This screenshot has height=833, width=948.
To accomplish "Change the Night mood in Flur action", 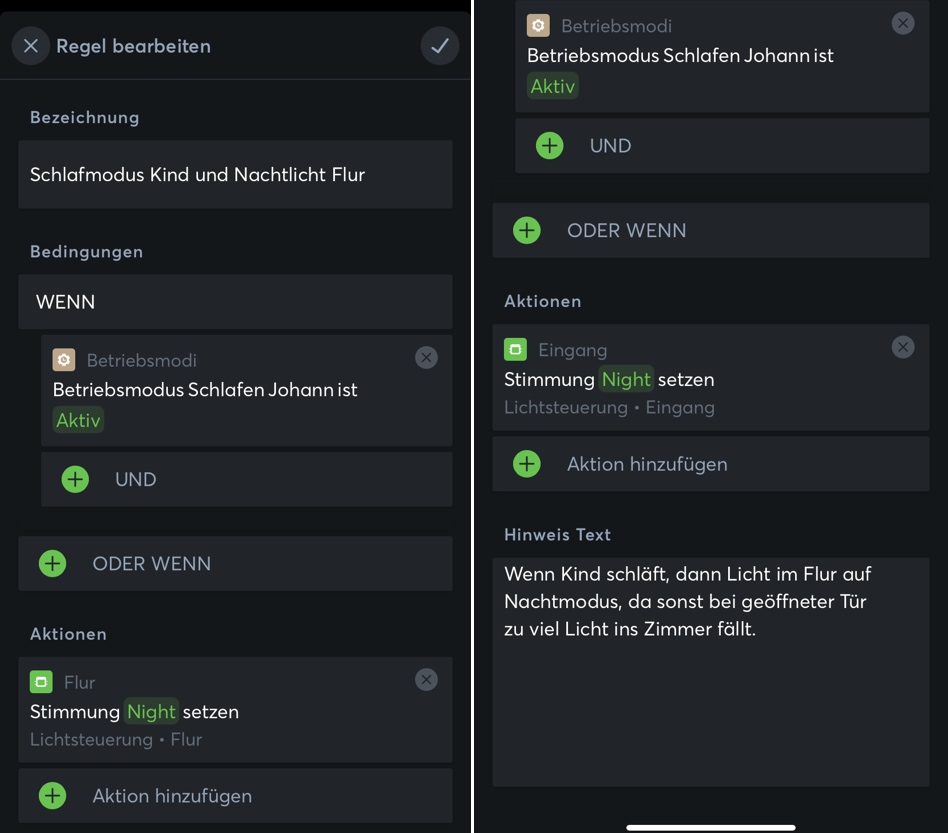I will [x=151, y=712].
